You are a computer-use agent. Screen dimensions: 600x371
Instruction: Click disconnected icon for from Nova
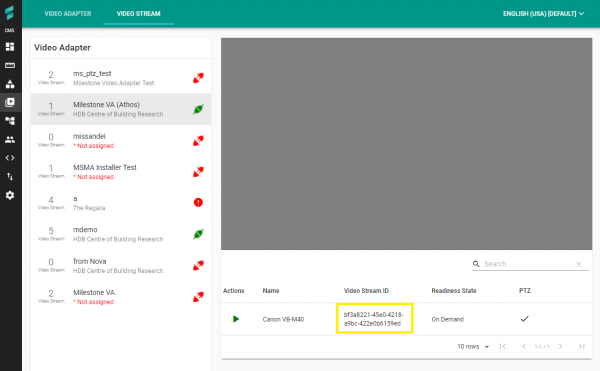click(198, 265)
